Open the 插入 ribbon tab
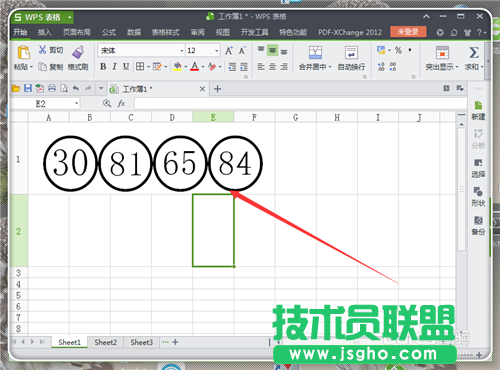500x370 pixels. (x=45, y=32)
